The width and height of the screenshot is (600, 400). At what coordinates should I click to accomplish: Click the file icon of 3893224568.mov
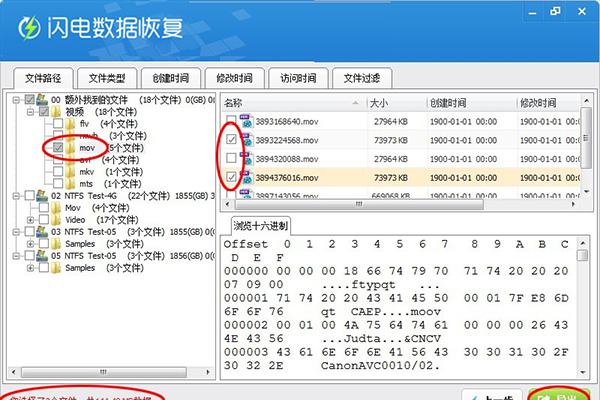coord(246,140)
